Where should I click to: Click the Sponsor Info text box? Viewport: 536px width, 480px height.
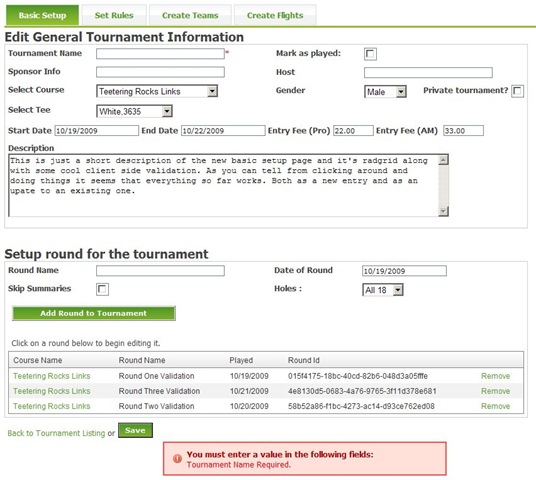click(x=160, y=72)
